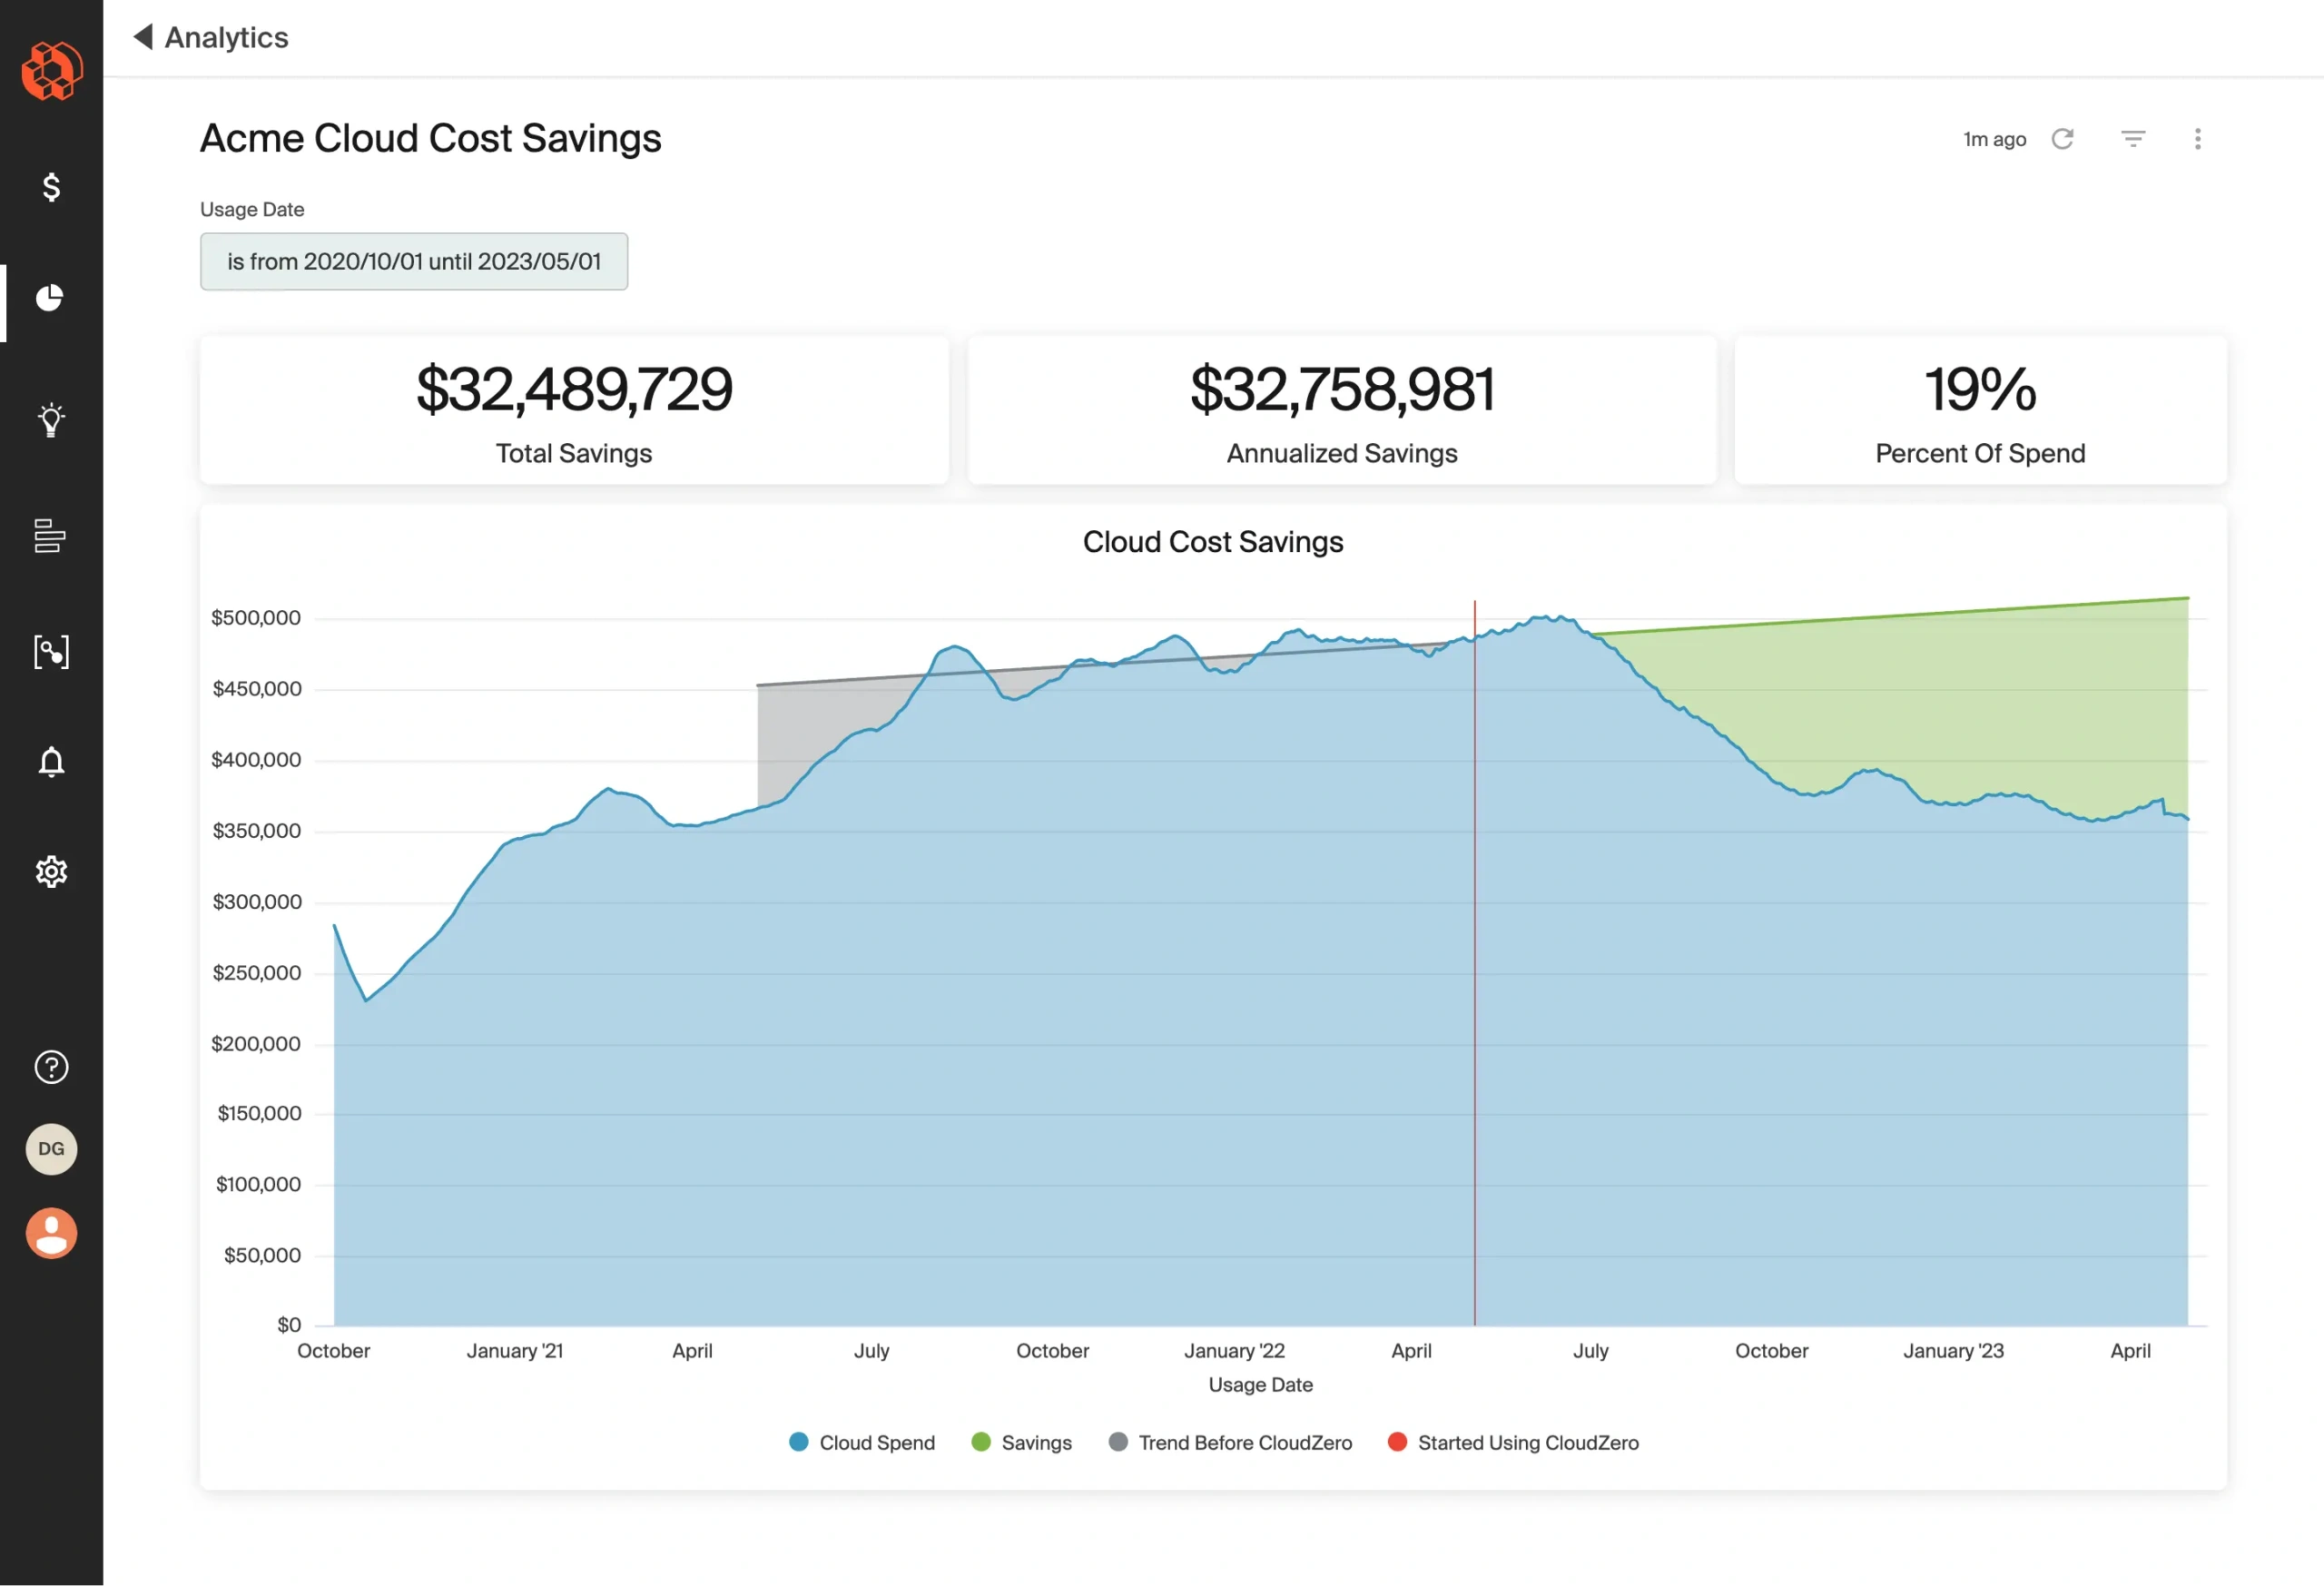Click the $0 y-axis label

coord(289,1325)
